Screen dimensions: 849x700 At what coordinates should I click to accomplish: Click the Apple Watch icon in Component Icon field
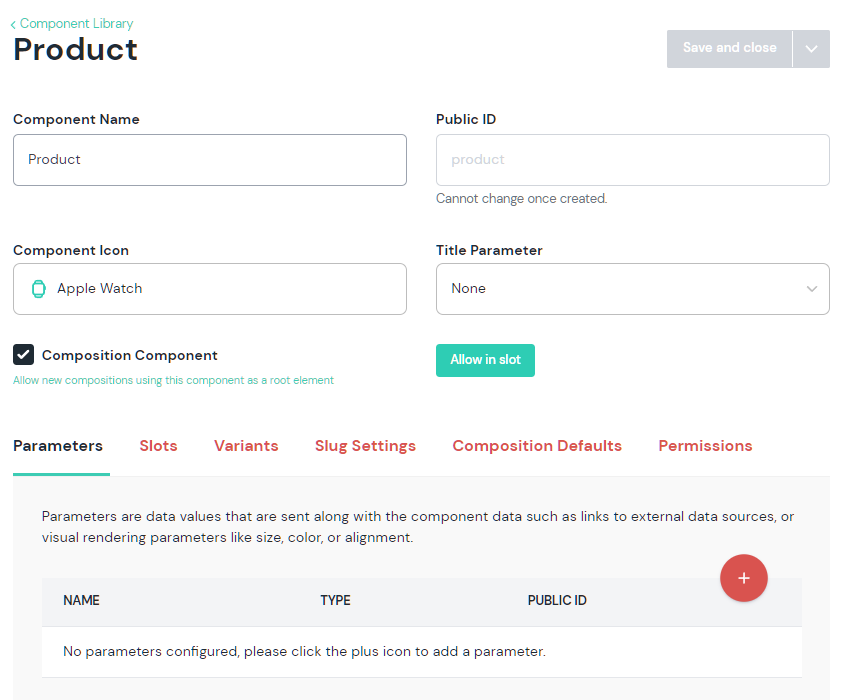point(39,289)
